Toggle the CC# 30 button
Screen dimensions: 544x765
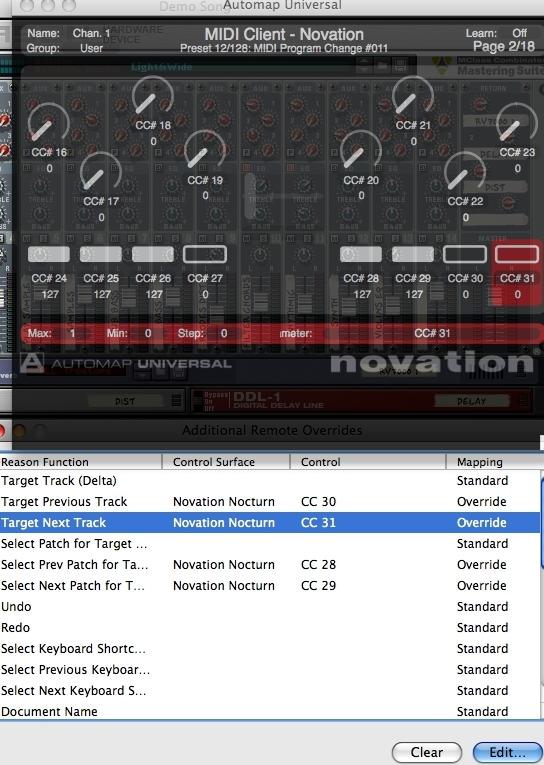[465, 254]
